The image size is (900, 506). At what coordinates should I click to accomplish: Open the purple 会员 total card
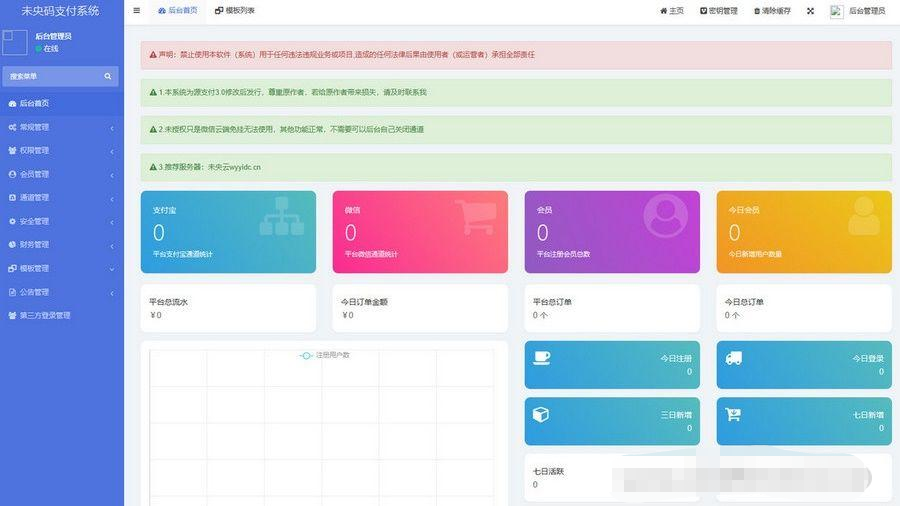(612, 232)
